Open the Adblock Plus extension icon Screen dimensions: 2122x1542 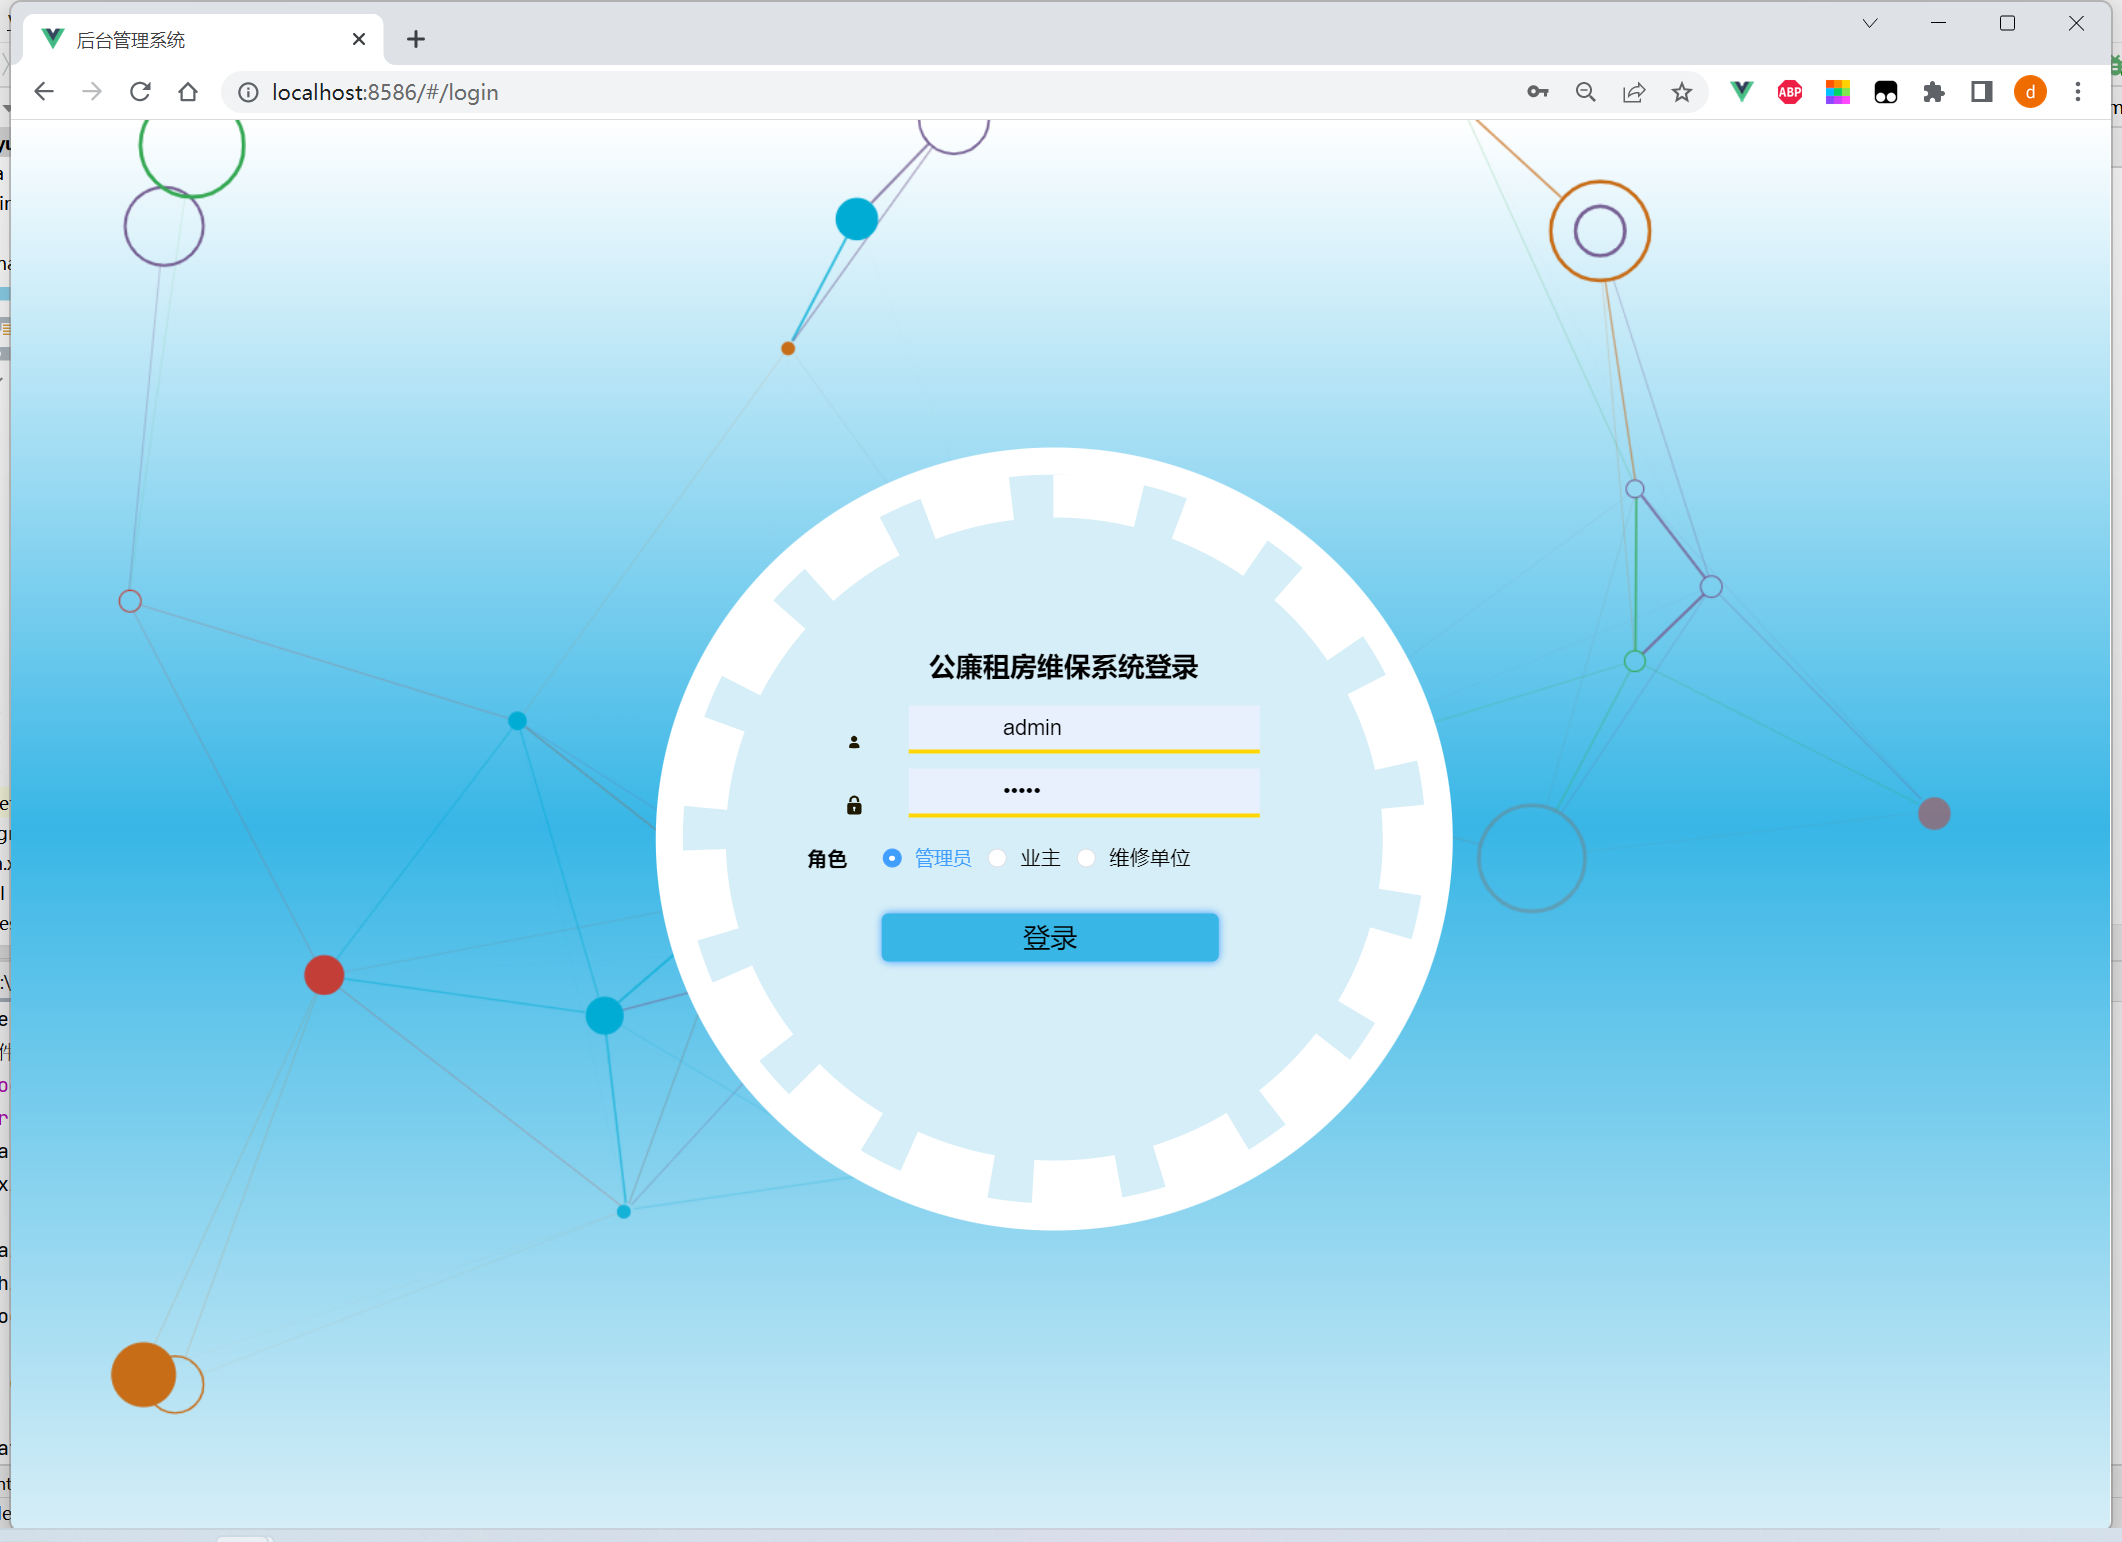1789,92
